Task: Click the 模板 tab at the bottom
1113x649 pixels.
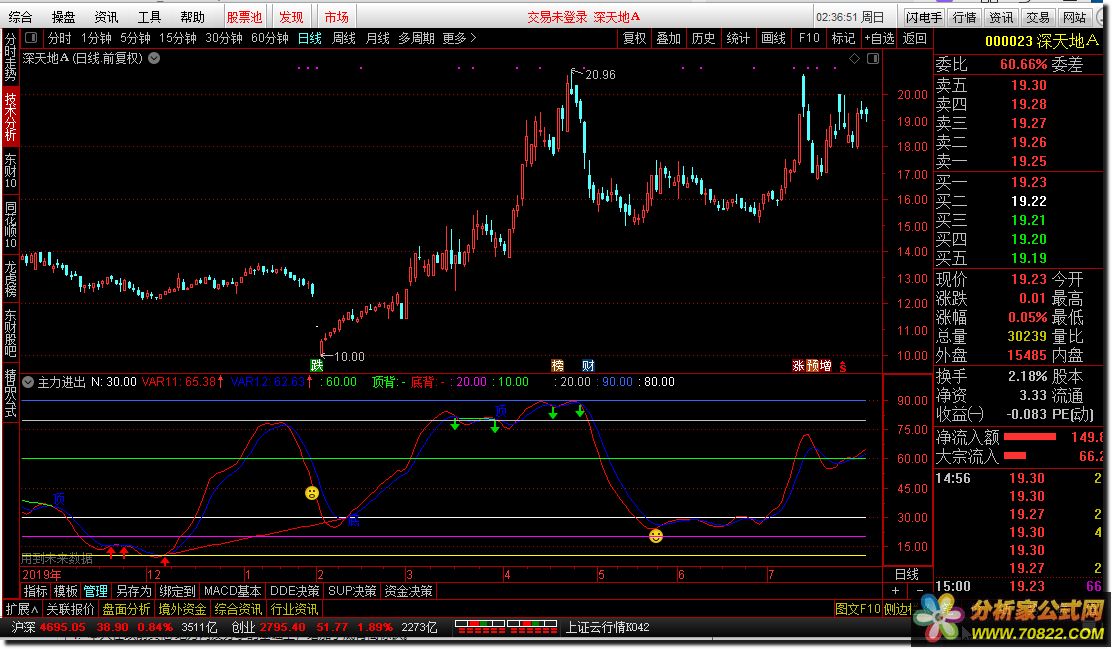Action: pos(65,591)
